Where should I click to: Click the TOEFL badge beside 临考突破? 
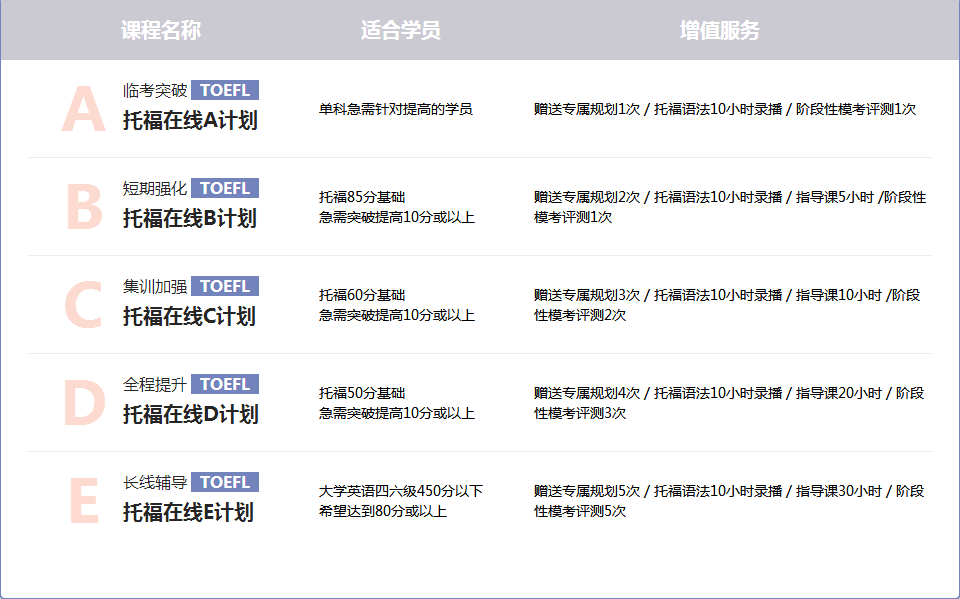tap(225, 90)
